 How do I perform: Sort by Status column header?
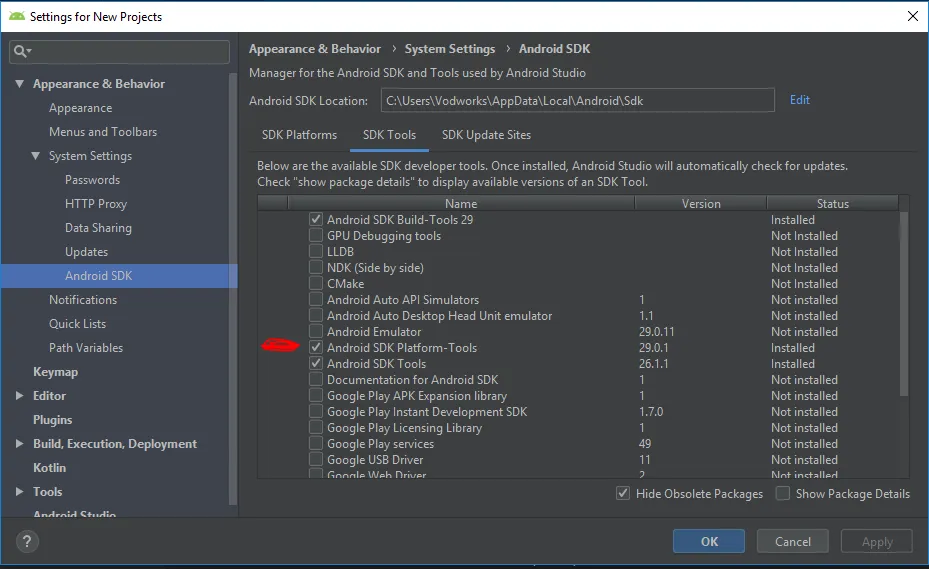click(x=832, y=203)
